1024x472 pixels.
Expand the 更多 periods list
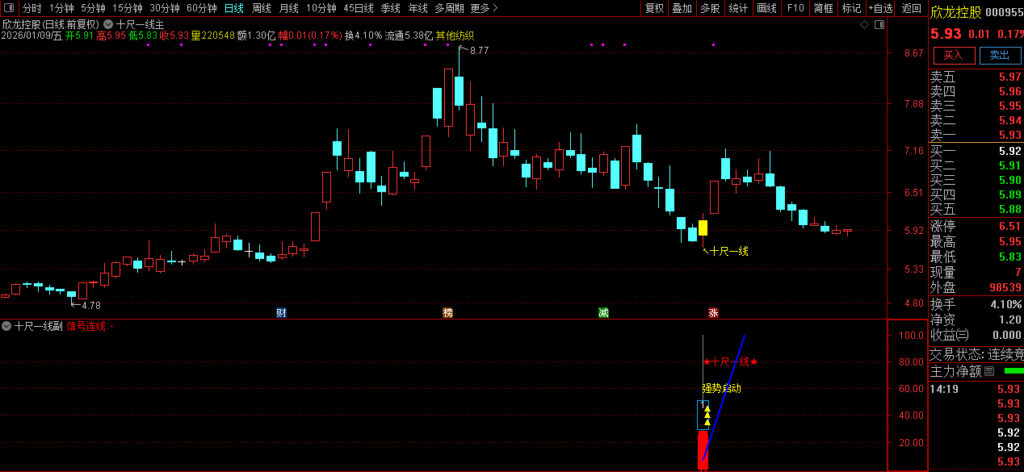(x=483, y=8)
